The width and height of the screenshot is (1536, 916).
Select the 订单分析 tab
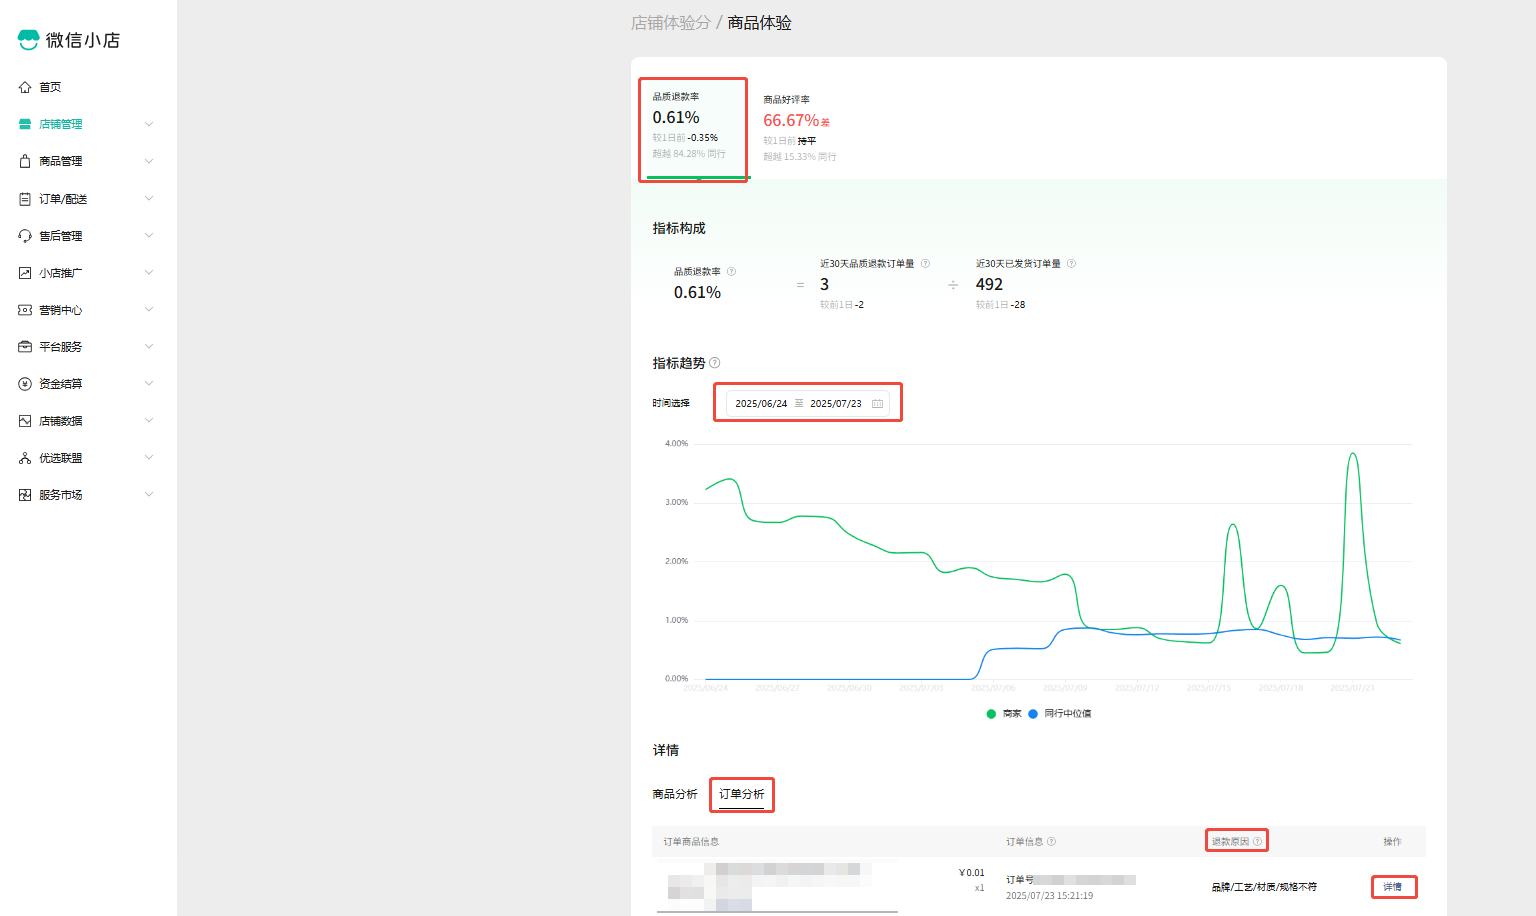pos(741,794)
